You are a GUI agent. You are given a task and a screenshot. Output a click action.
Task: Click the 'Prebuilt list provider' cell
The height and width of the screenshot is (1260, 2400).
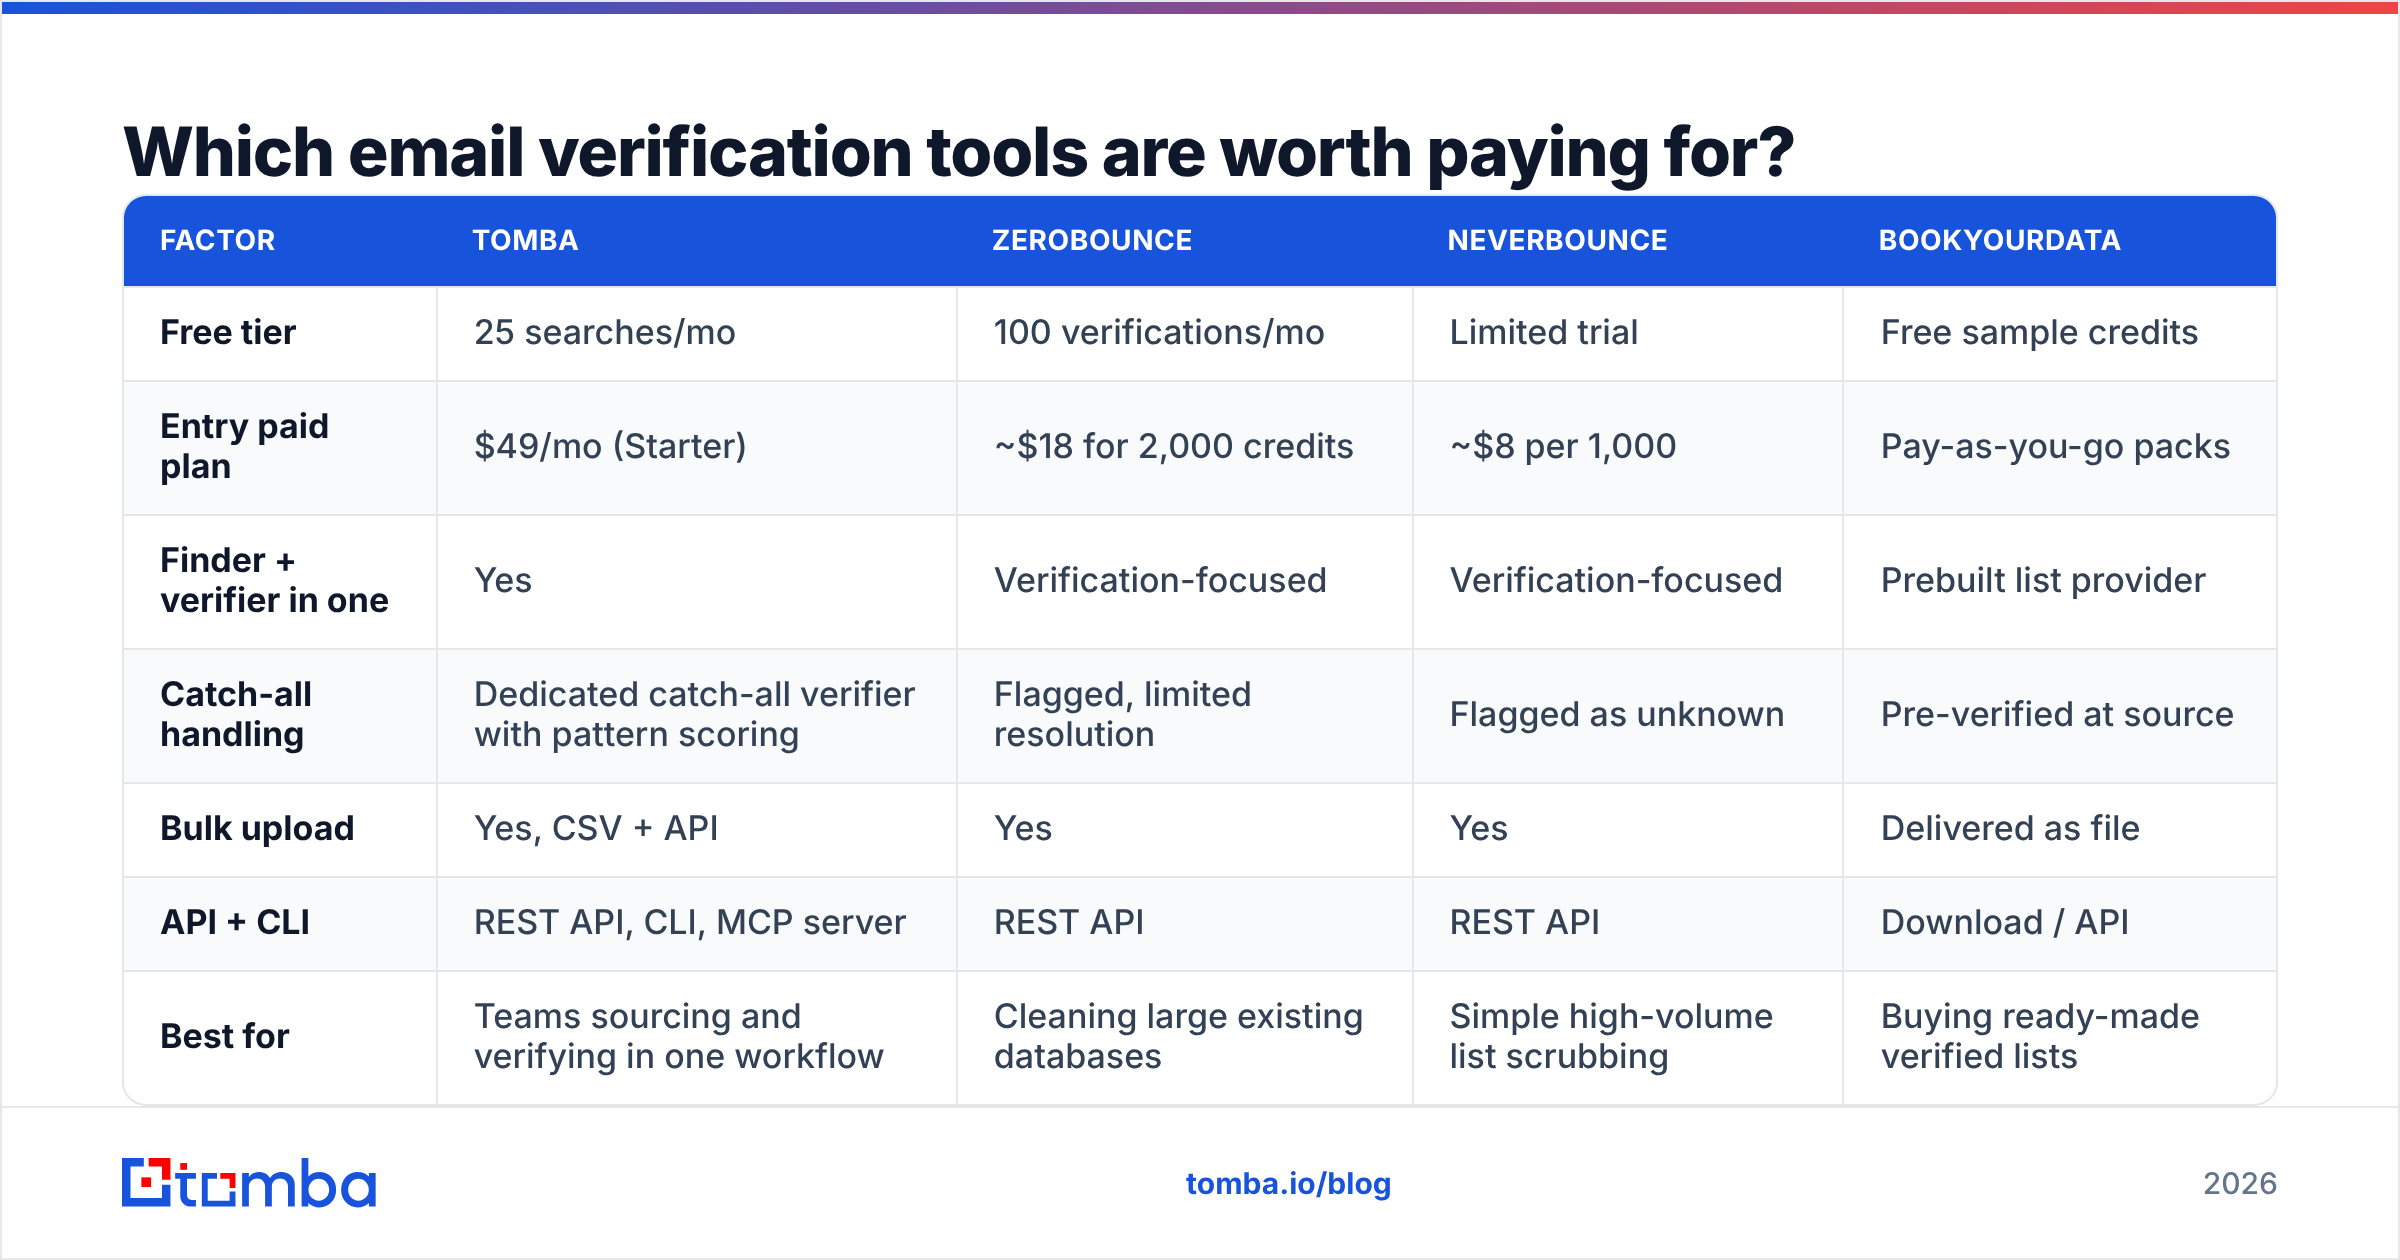(x=2043, y=580)
